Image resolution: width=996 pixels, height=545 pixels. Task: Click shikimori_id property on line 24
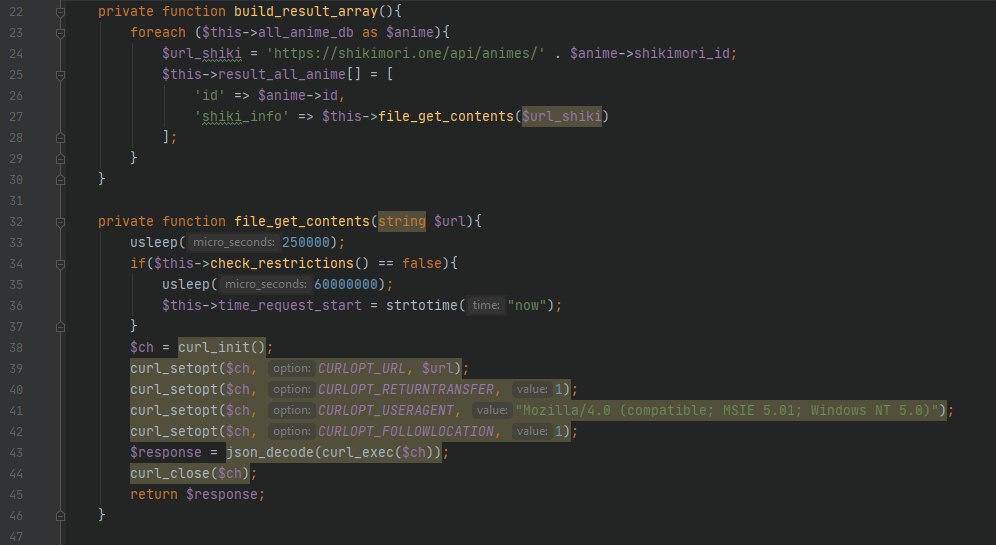[x=682, y=53]
